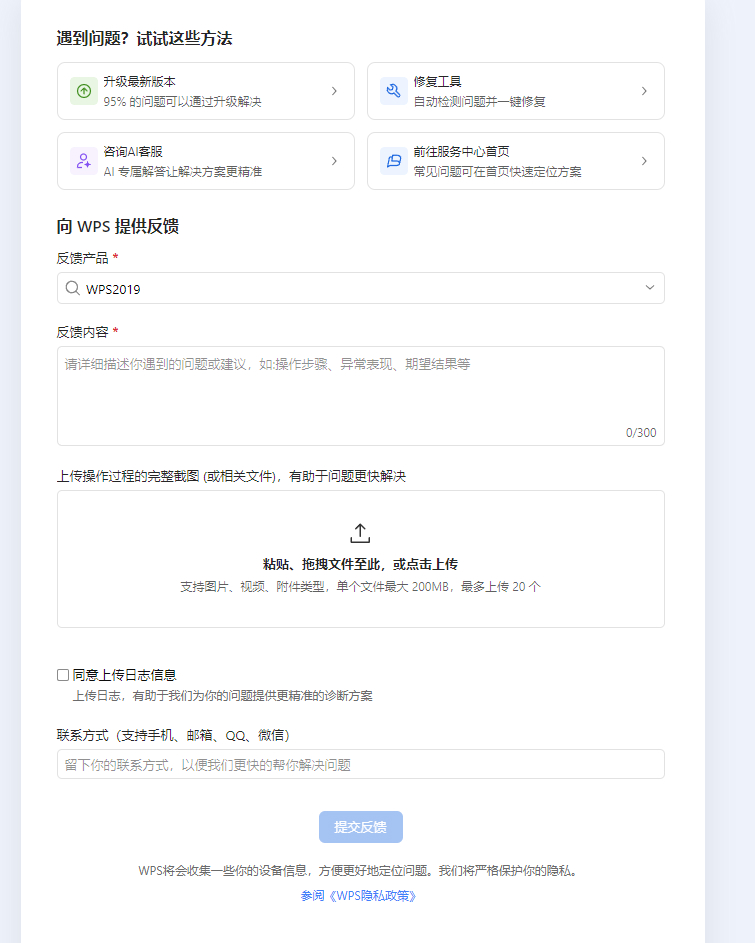Image resolution: width=755 pixels, height=943 pixels.
Task: Expand the 反馈产品 dropdown arrow
Action: click(x=650, y=287)
